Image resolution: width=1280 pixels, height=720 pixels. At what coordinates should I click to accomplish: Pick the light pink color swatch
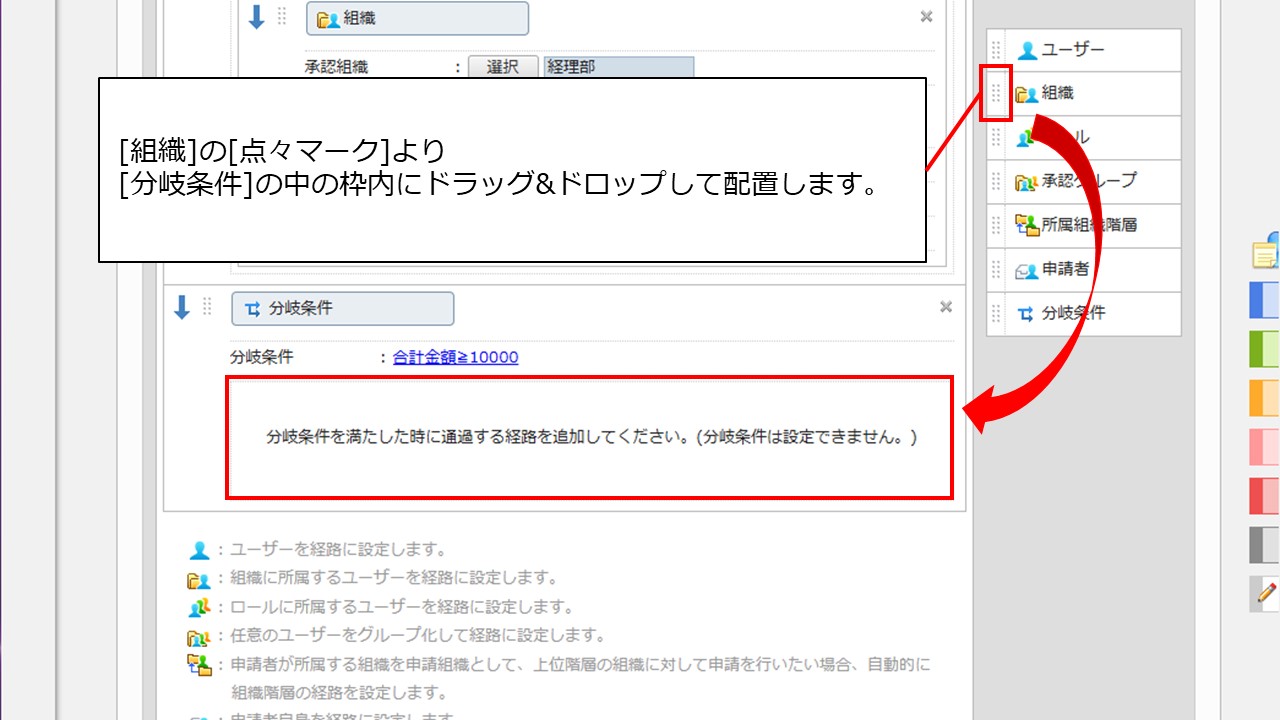coord(1265,447)
